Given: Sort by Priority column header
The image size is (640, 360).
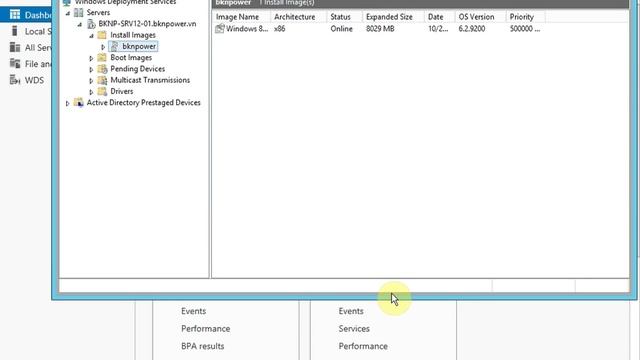Looking at the screenshot, I should click(x=526, y=17).
